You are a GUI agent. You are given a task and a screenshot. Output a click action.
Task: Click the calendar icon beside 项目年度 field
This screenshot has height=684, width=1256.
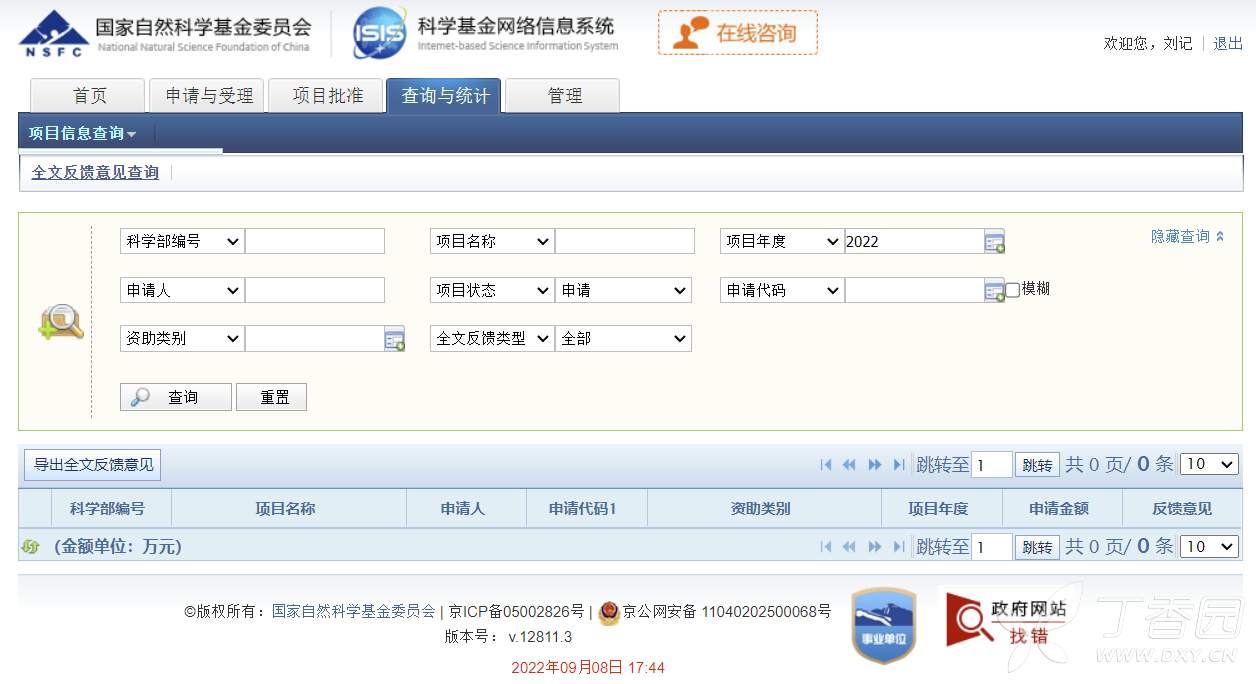click(994, 241)
